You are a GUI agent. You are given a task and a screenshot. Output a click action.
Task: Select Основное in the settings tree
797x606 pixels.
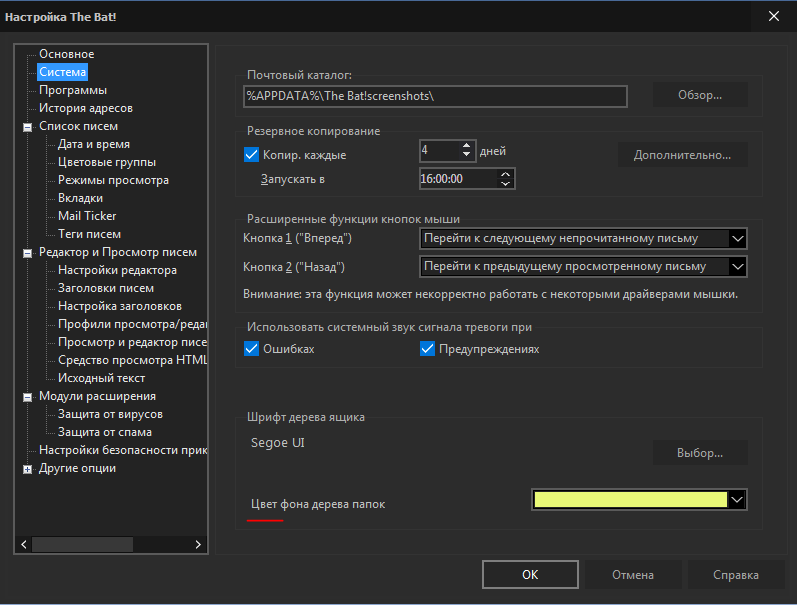point(67,54)
